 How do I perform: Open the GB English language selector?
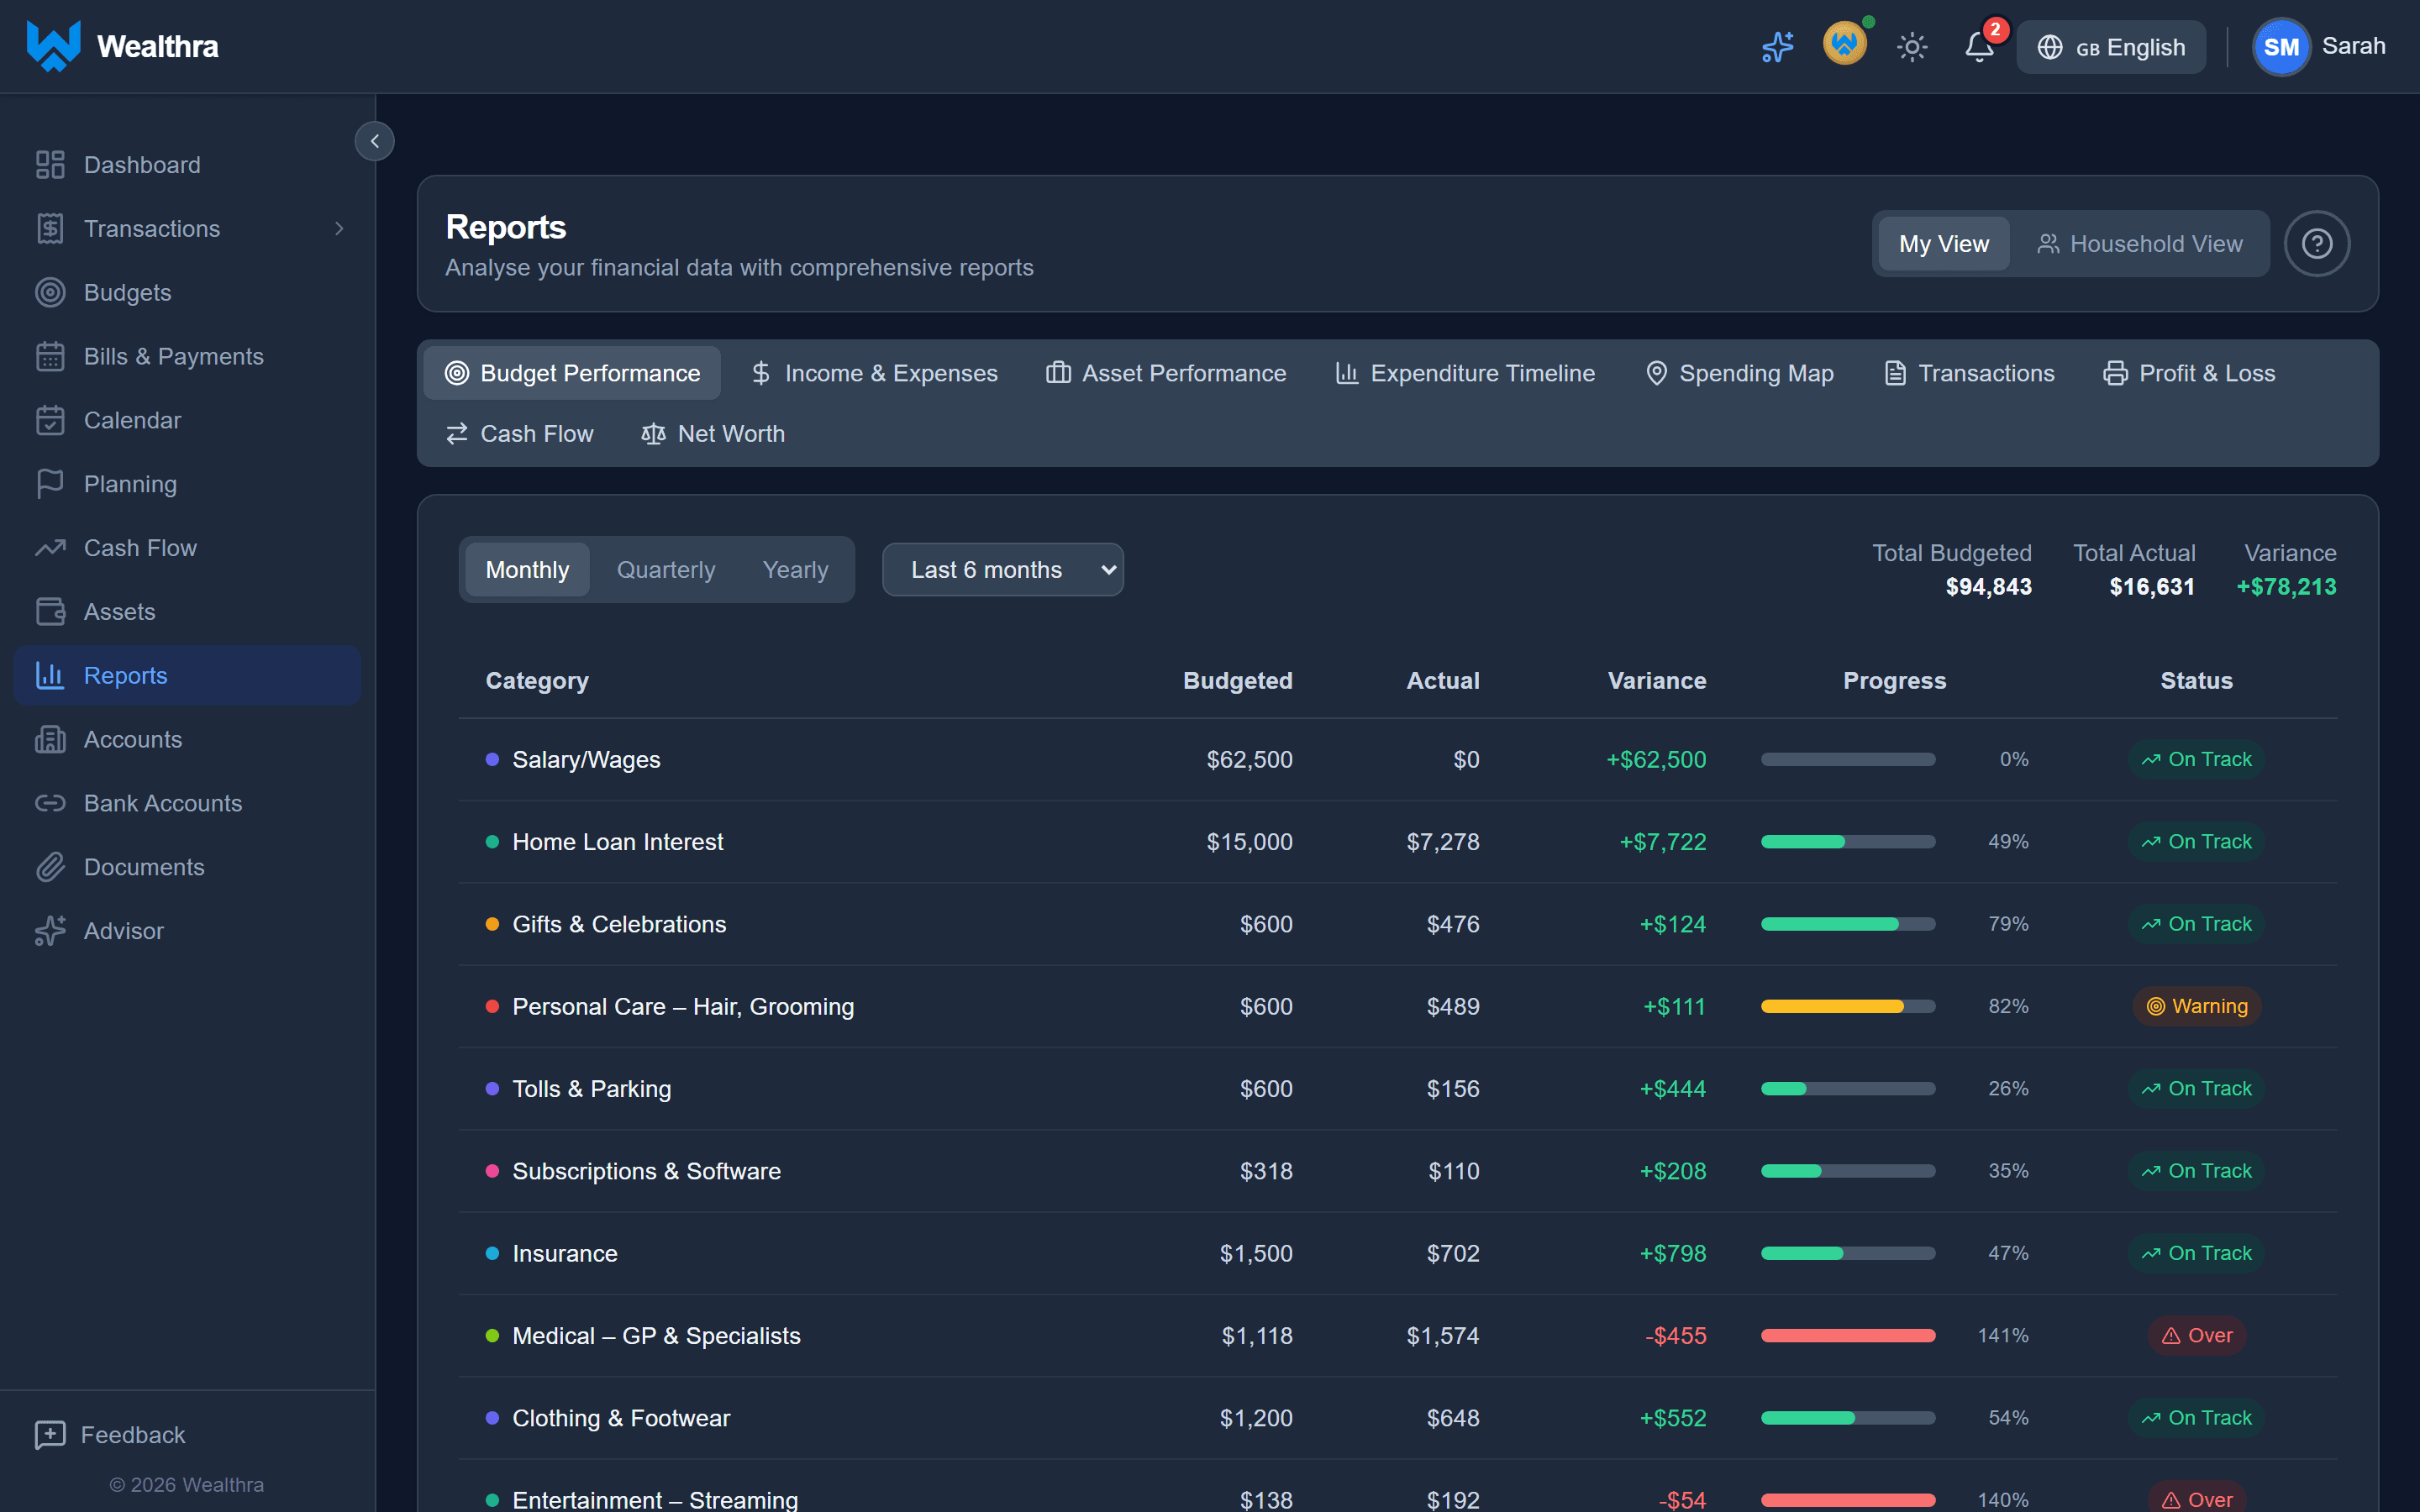[2110, 47]
